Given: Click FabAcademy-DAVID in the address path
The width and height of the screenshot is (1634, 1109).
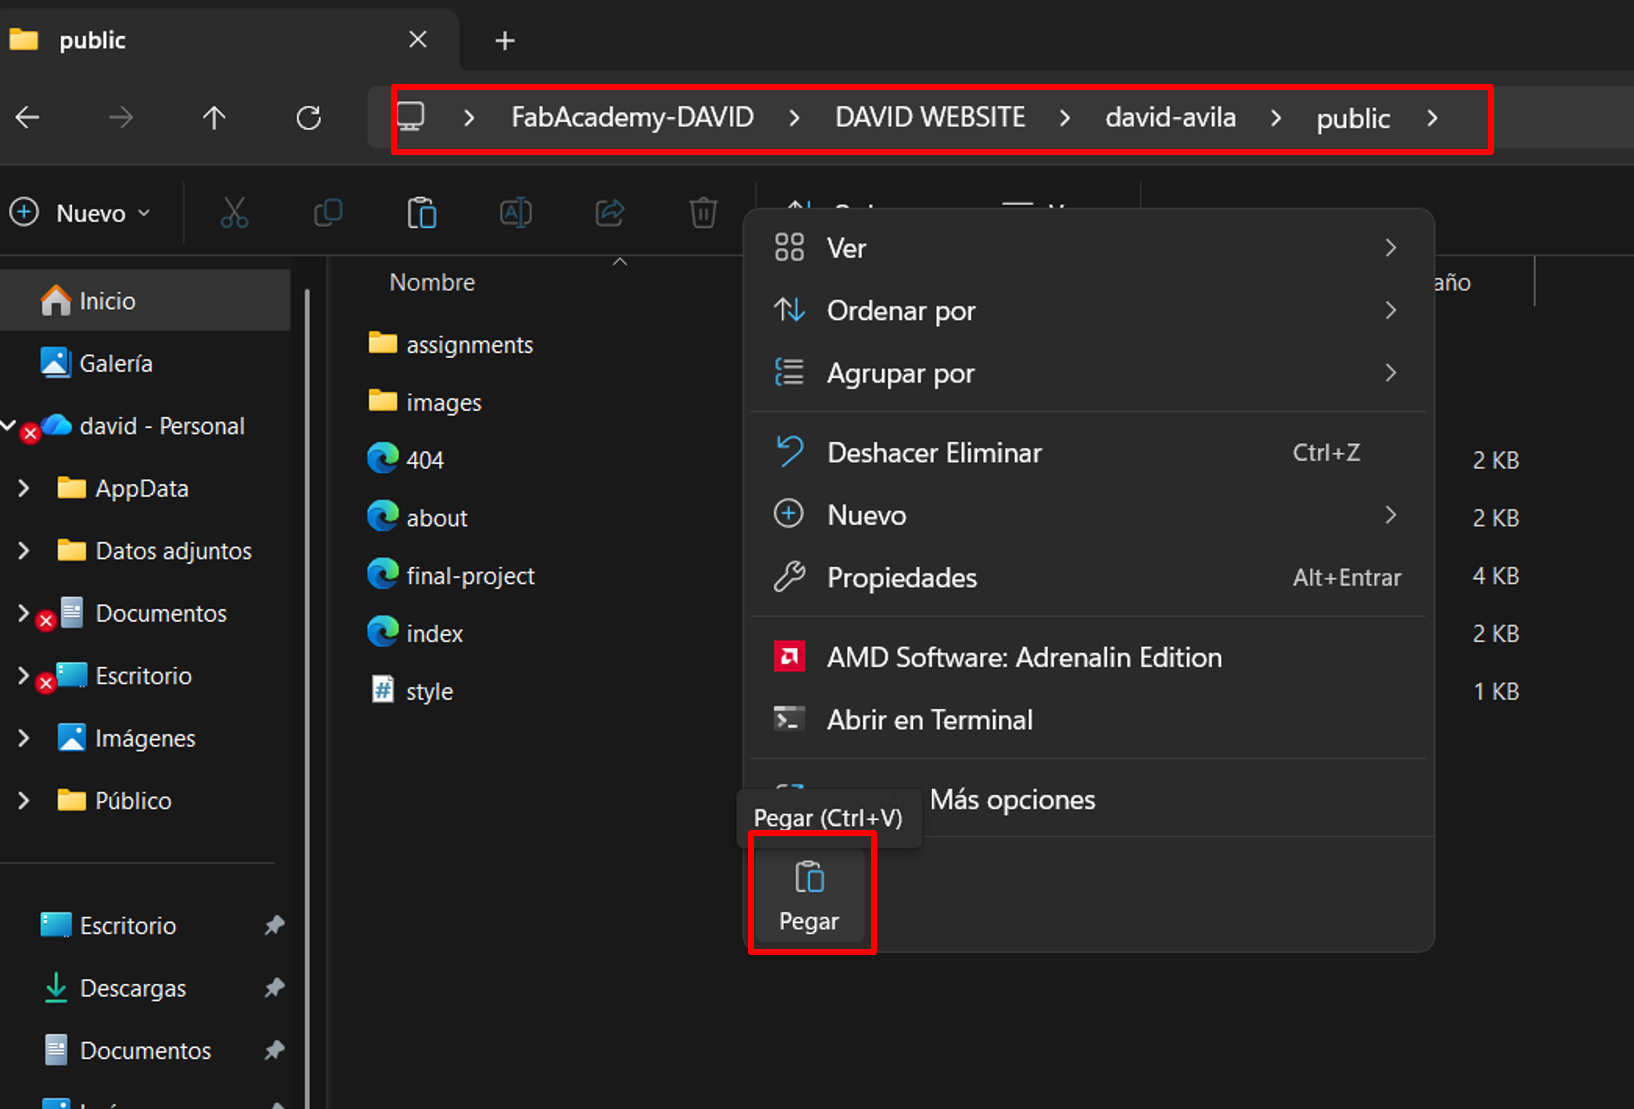Looking at the screenshot, I should click(632, 118).
